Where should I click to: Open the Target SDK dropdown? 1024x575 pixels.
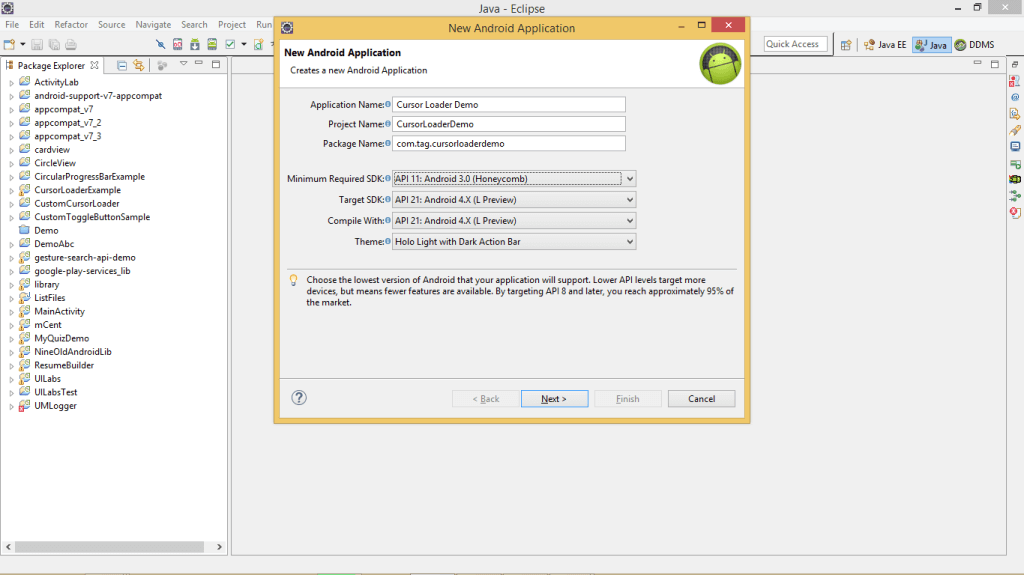[x=514, y=199]
